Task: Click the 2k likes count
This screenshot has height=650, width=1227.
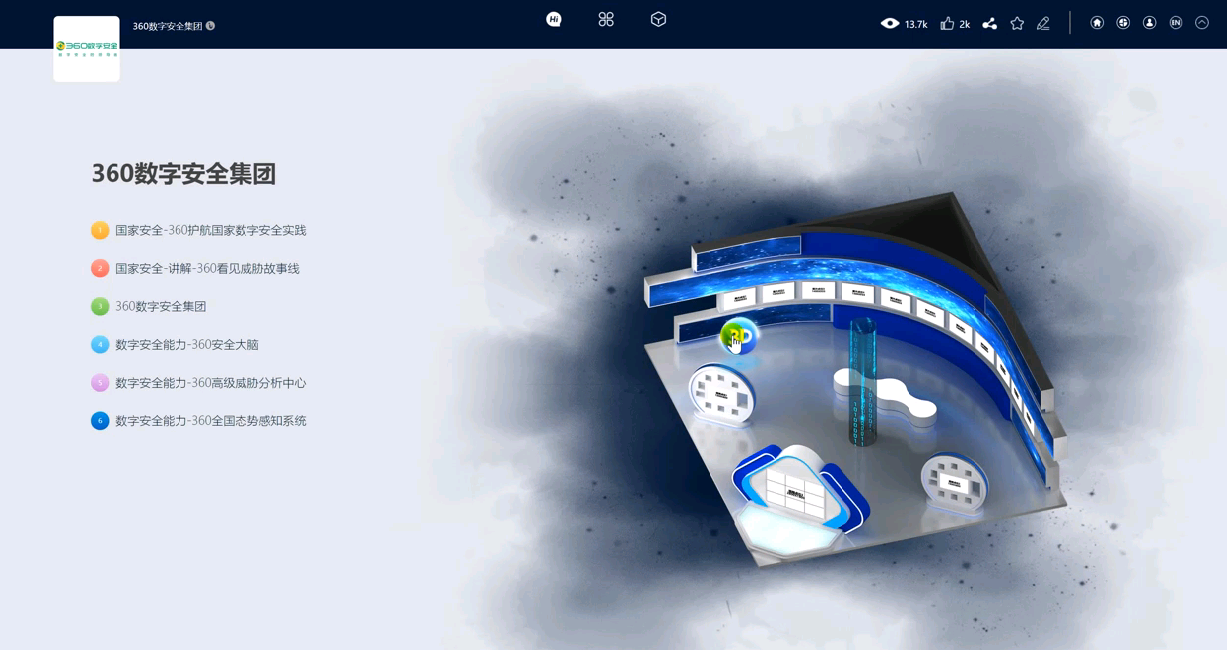Action: point(964,24)
